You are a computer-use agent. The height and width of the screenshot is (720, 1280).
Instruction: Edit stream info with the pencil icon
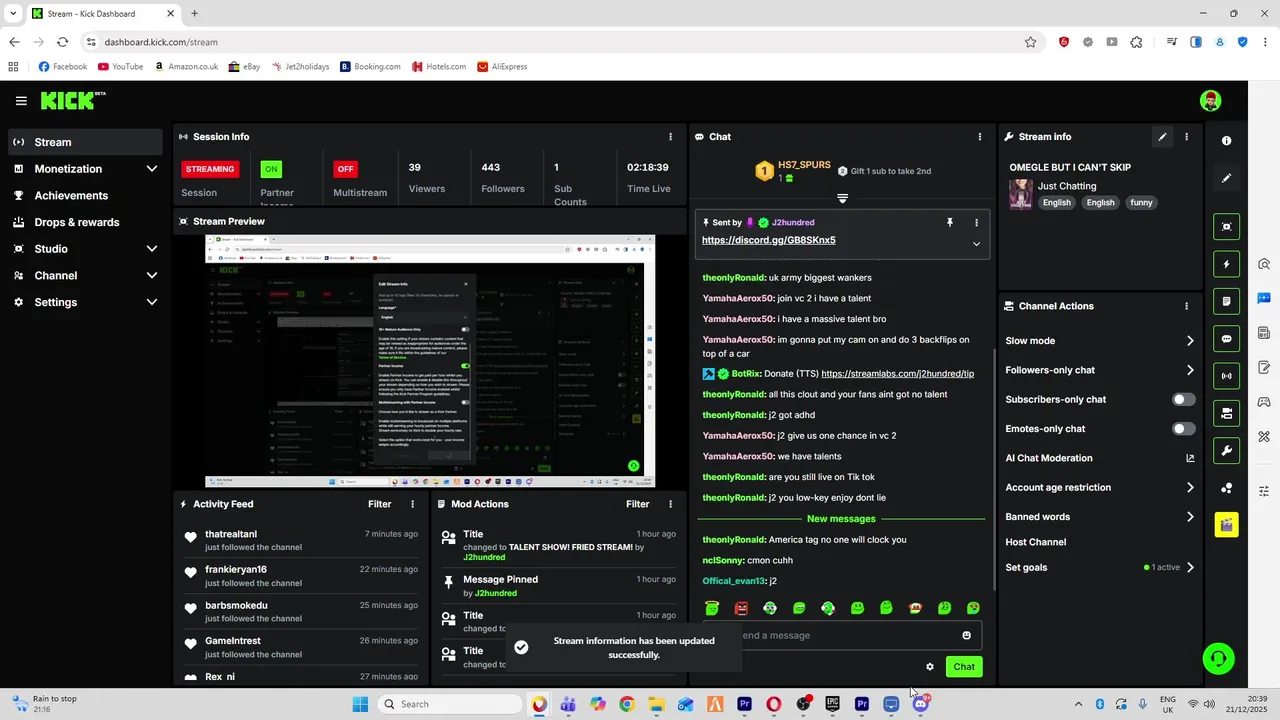click(x=1162, y=137)
